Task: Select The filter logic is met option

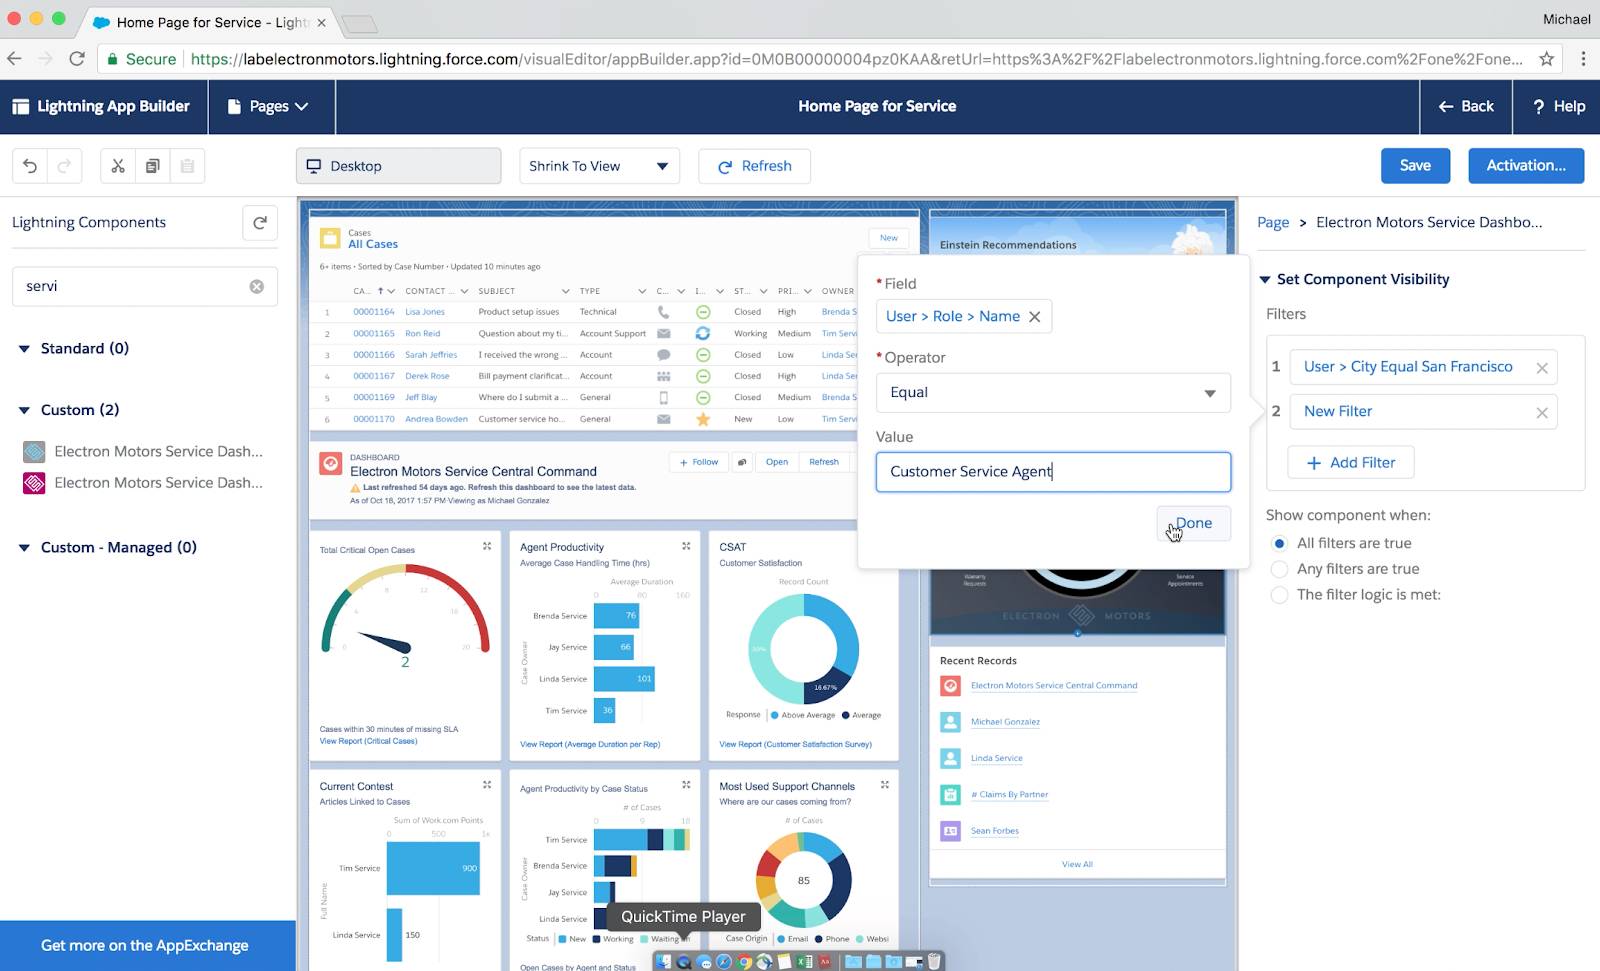Action: pyautogui.click(x=1279, y=596)
